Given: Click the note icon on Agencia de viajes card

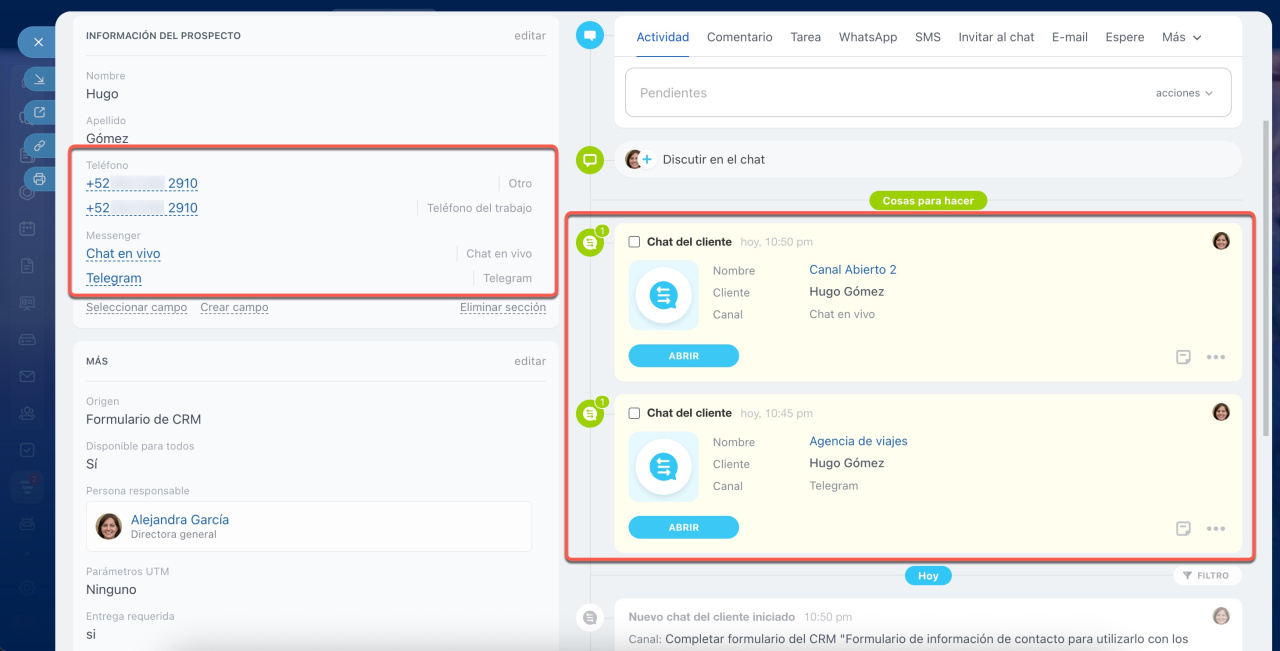Looking at the screenshot, I should click(1183, 529).
